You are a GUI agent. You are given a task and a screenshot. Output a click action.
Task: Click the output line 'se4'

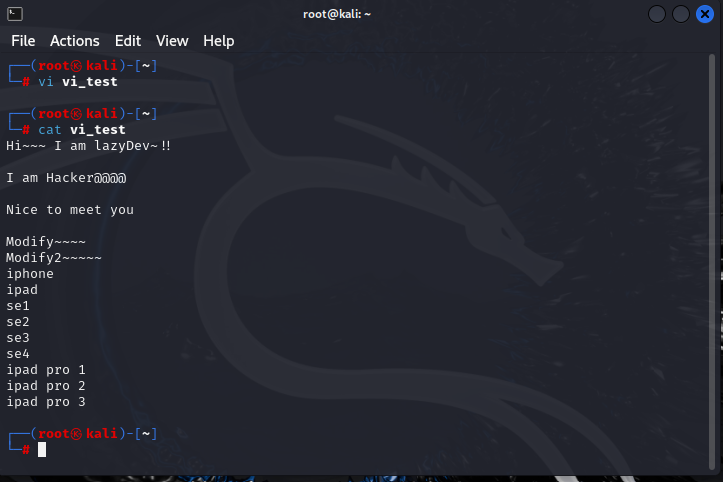point(18,354)
